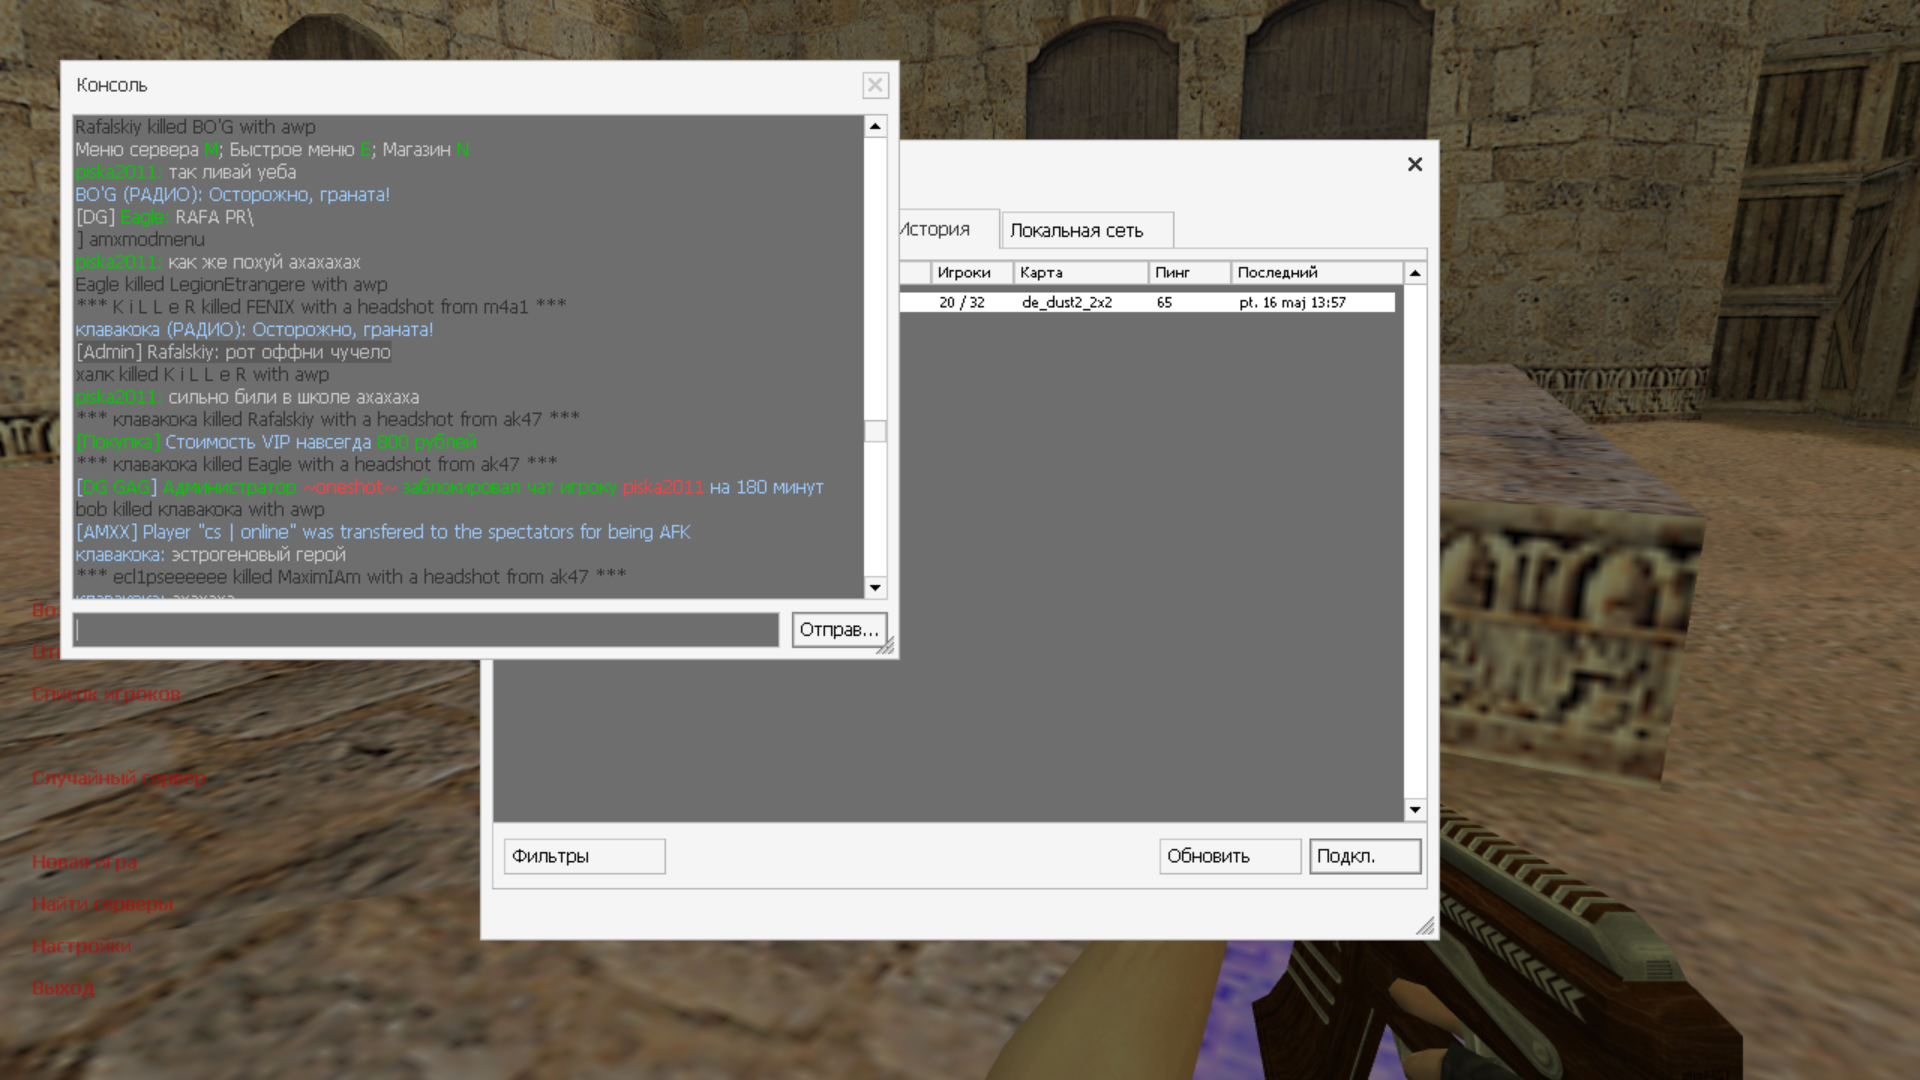Focus the console command input field
The height and width of the screenshot is (1080, 1920).
pos(426,630)
